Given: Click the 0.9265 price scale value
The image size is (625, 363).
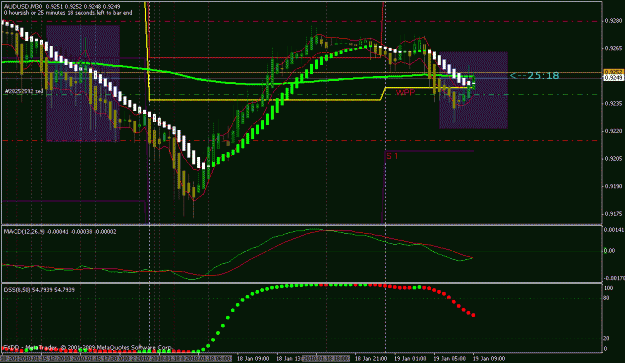Looking at the screenshot, I should (x=613, y=48).
